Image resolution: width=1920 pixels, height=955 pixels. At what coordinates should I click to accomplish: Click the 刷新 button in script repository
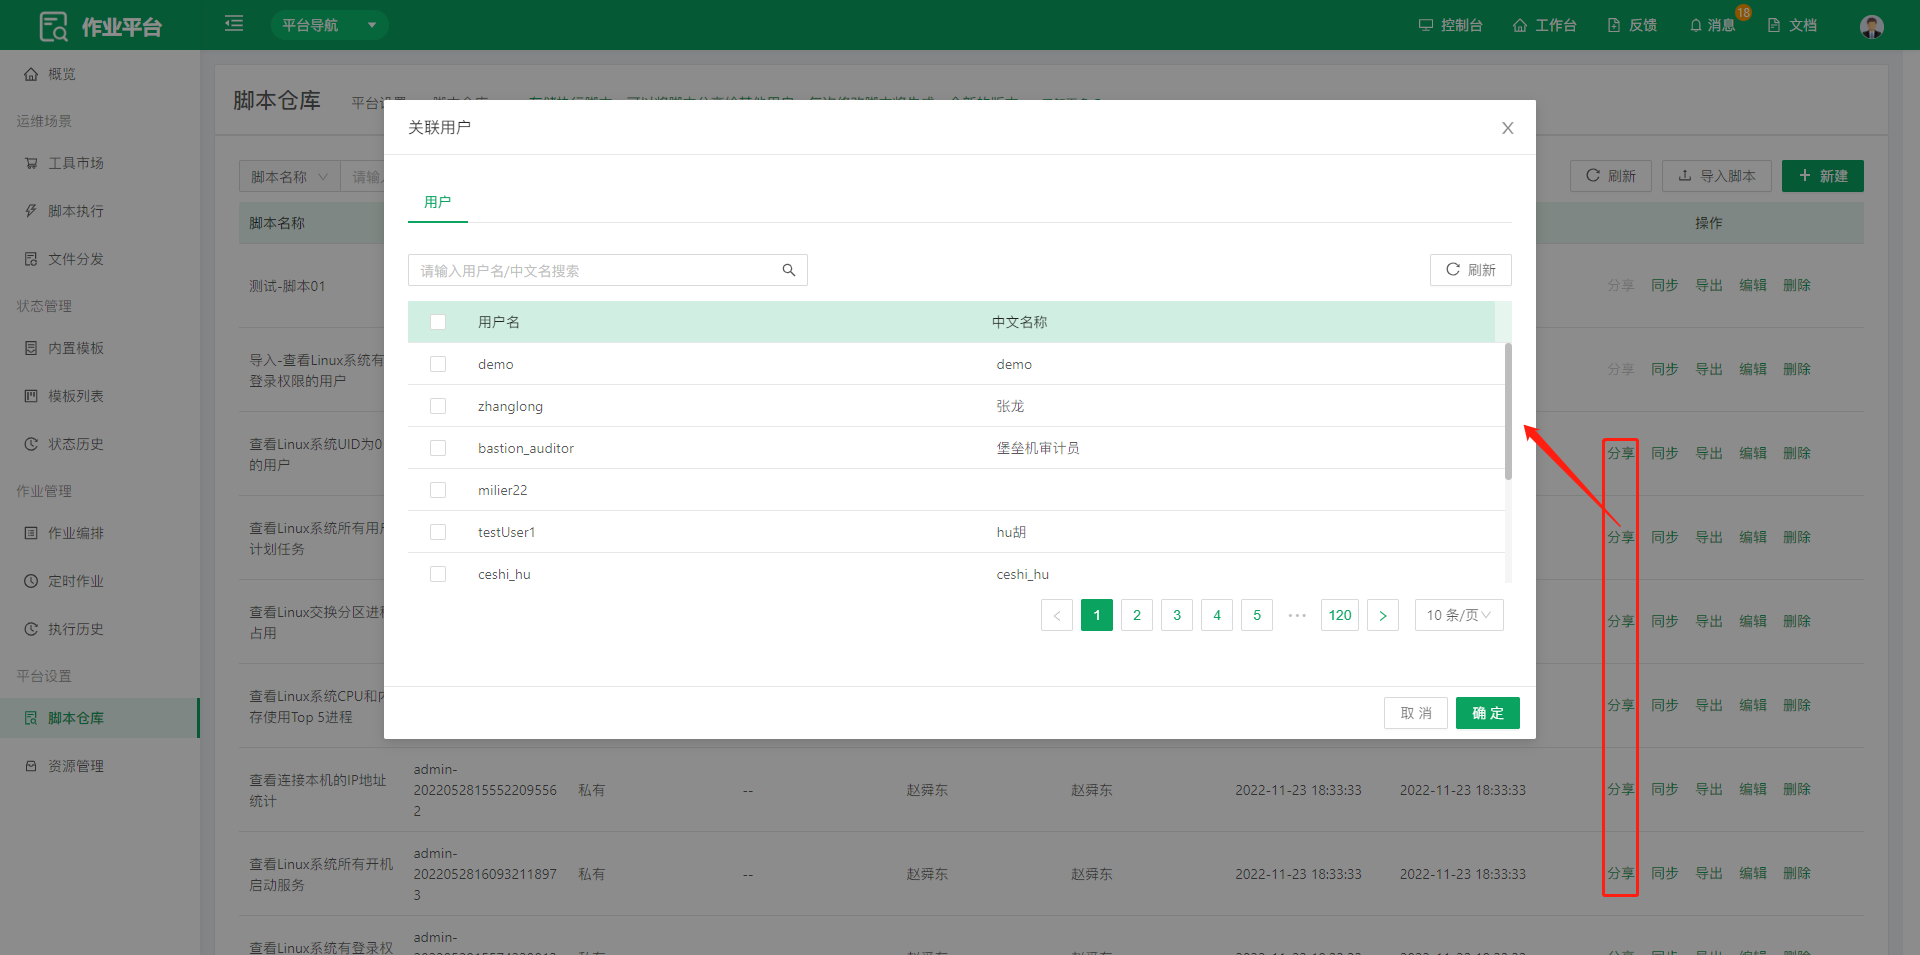point(1611,176)
